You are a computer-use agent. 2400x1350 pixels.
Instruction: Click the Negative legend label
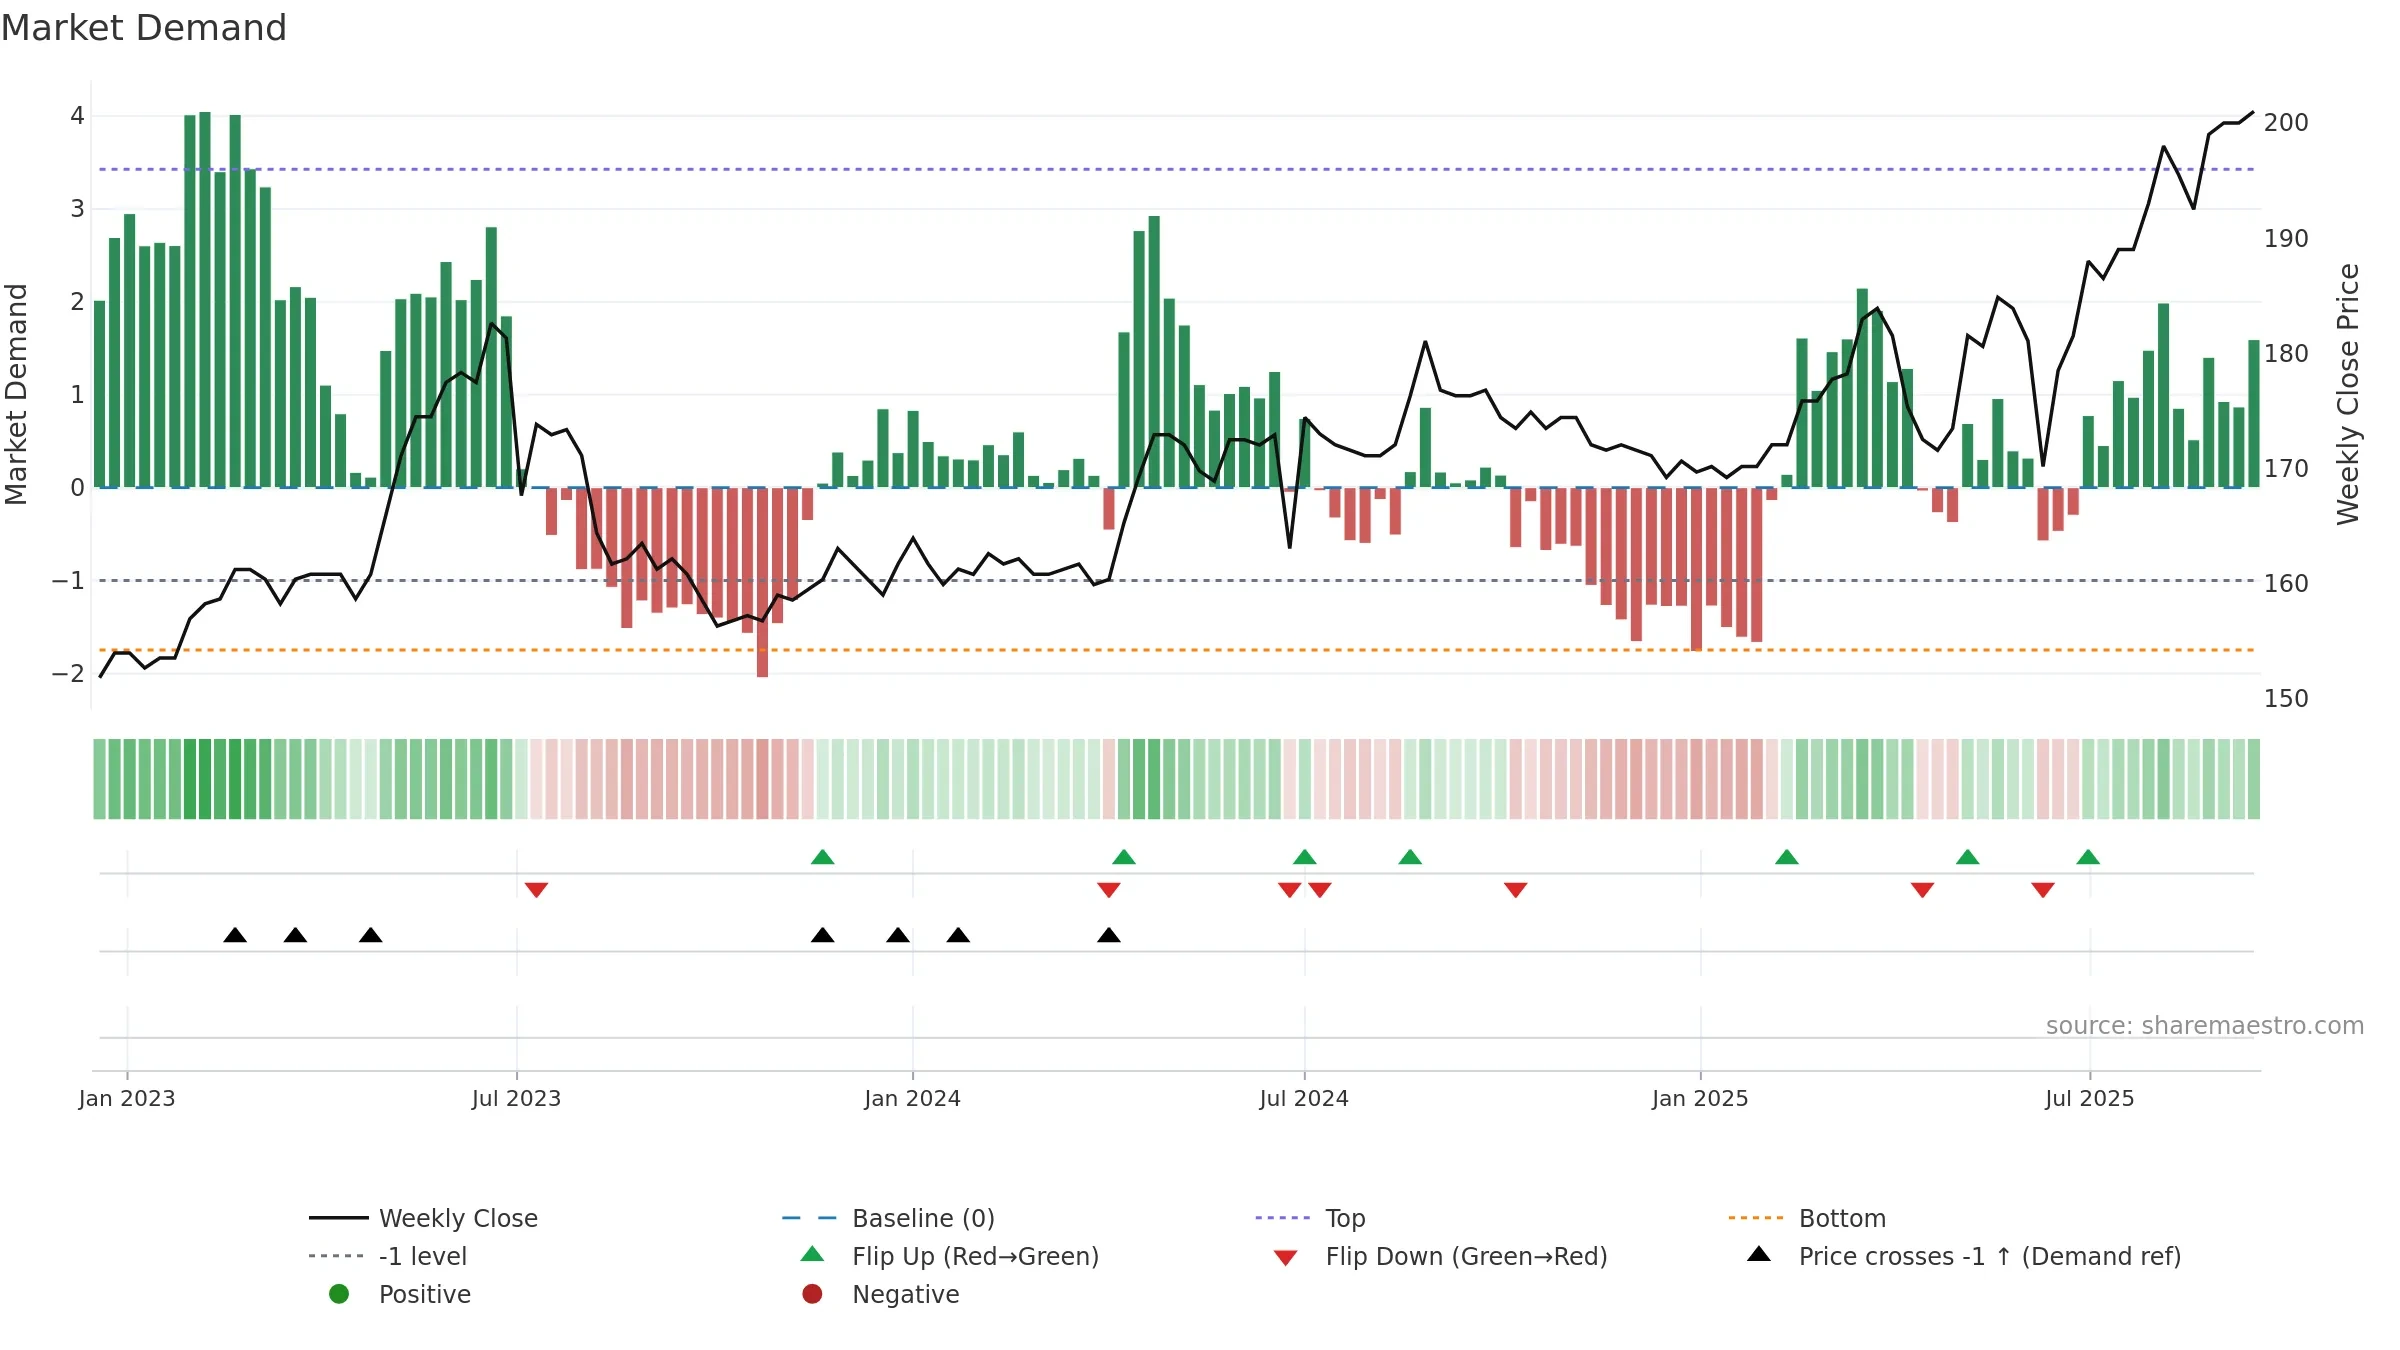[905, 1295]
